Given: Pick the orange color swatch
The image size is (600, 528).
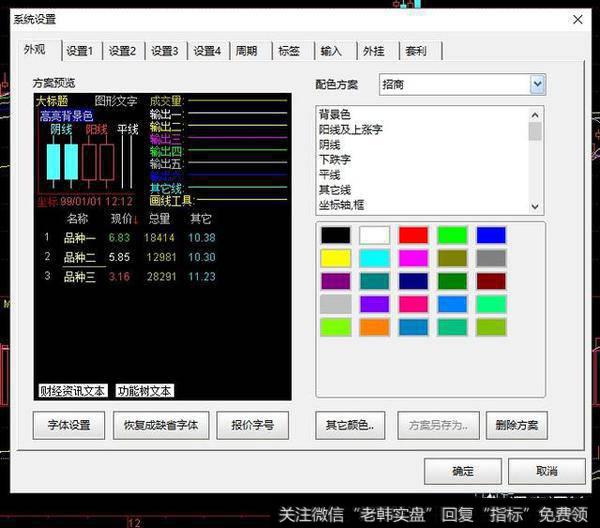Looking at the screenshot, I should (374, 328).
